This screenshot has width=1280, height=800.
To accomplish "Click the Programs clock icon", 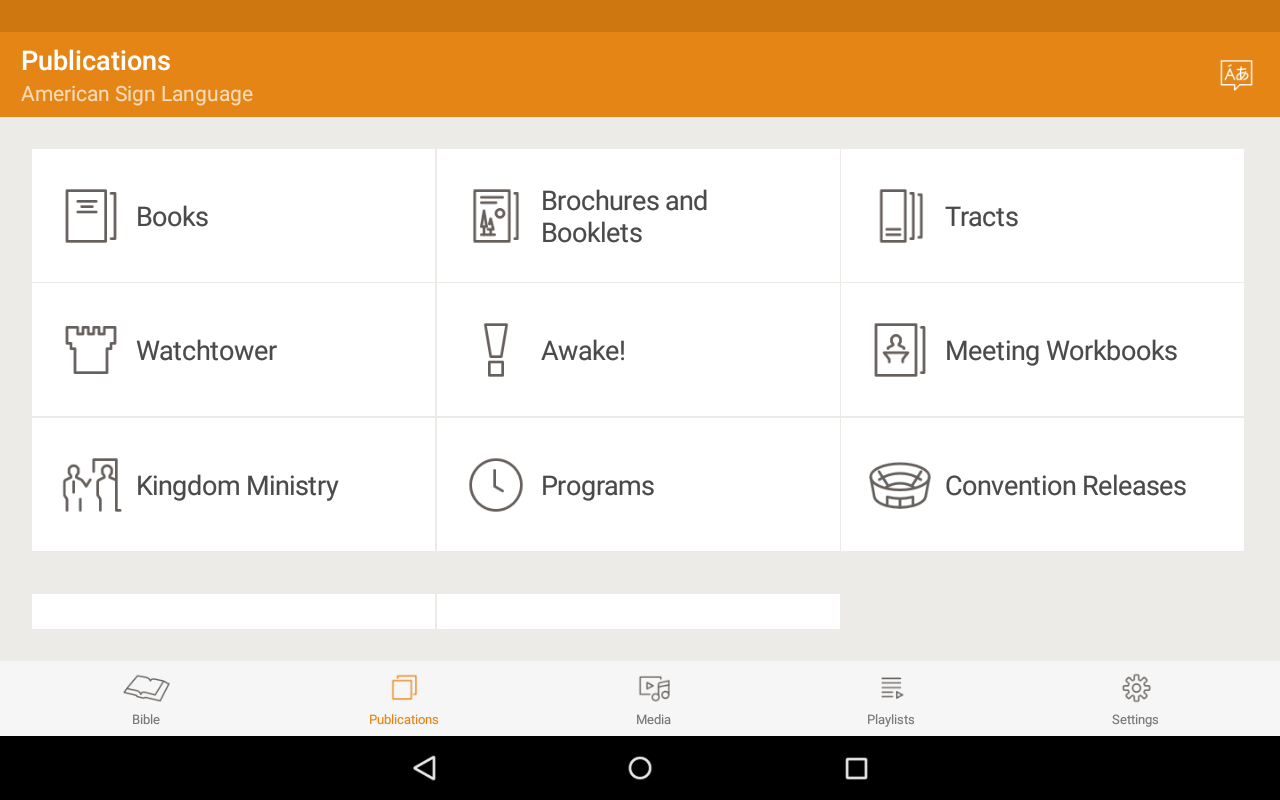I will pyautogui.click(x=496, y=485).
